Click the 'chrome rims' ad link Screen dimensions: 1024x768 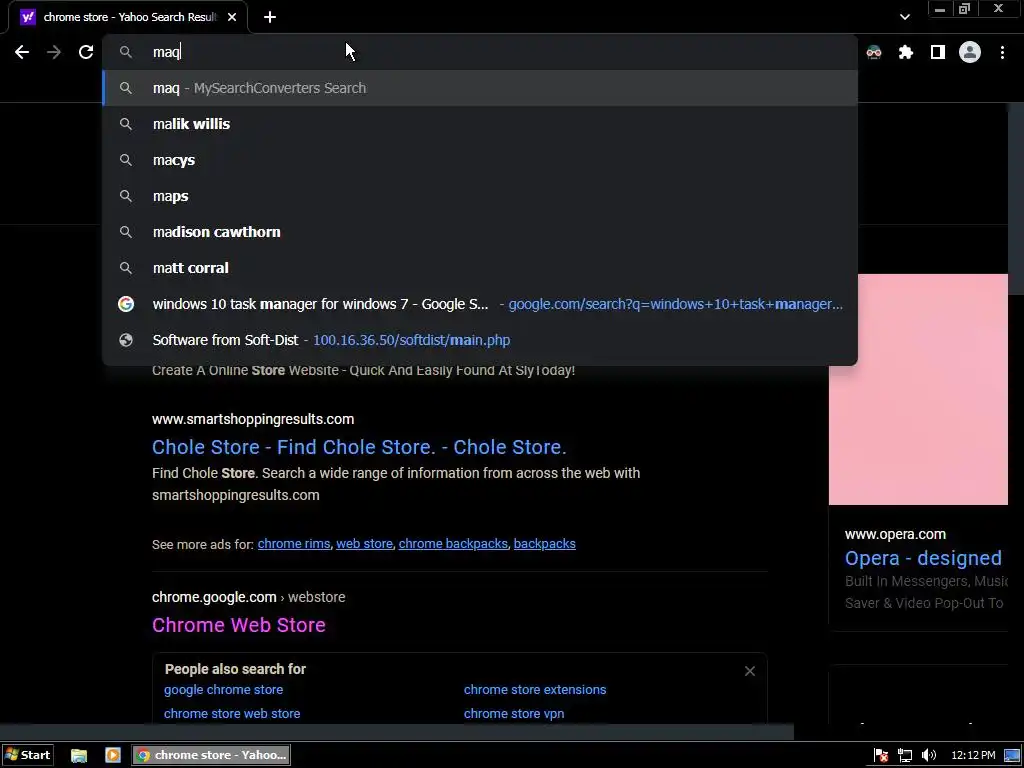(x=294, y=544)
